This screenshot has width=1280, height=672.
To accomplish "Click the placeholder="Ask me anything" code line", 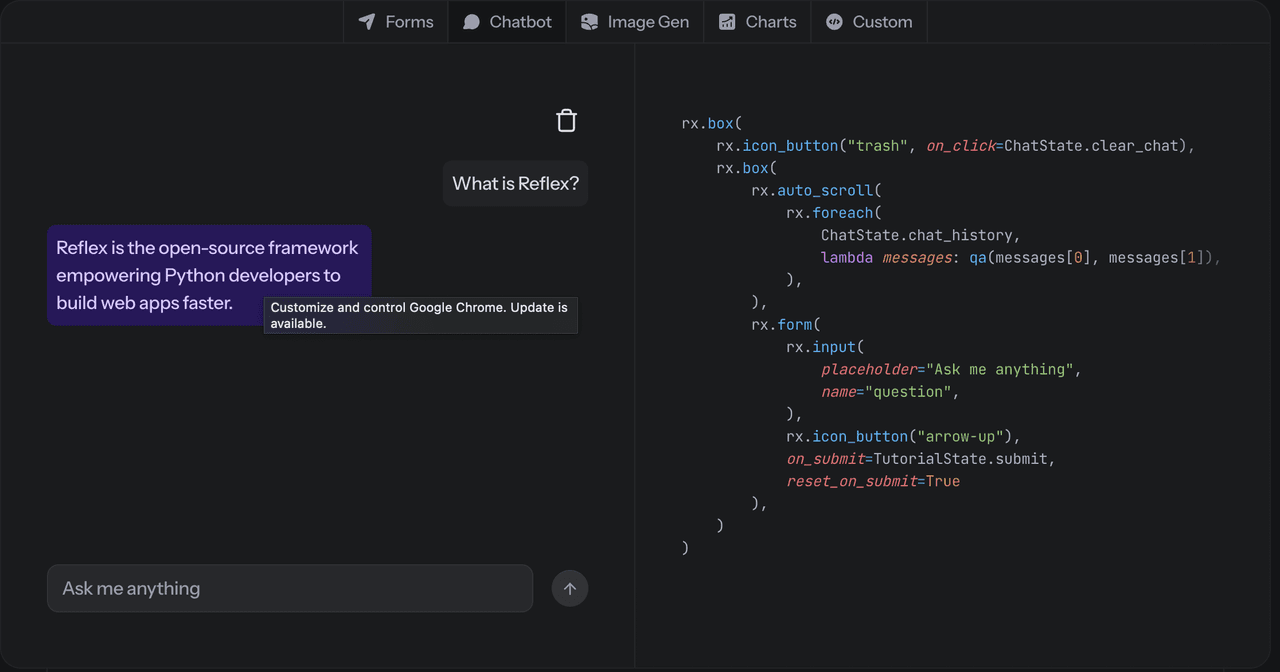I will [950, 370].
